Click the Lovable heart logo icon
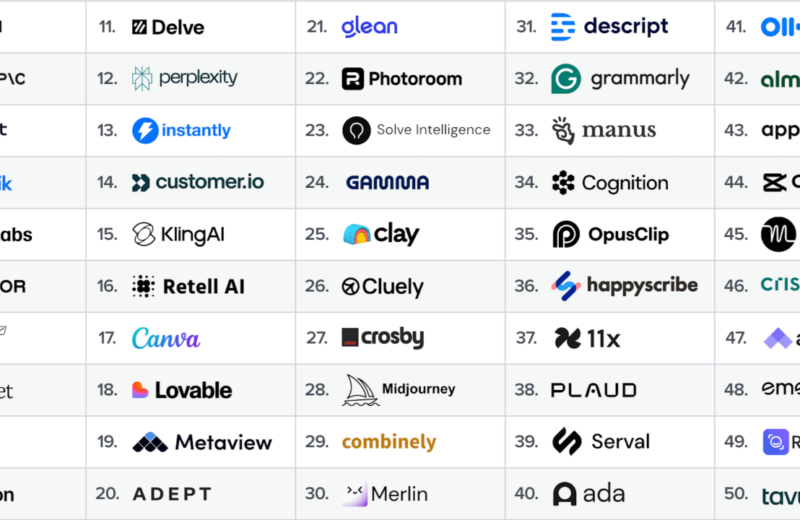The width and height of the screenshot is (800, 520). (x=140, y=390)
